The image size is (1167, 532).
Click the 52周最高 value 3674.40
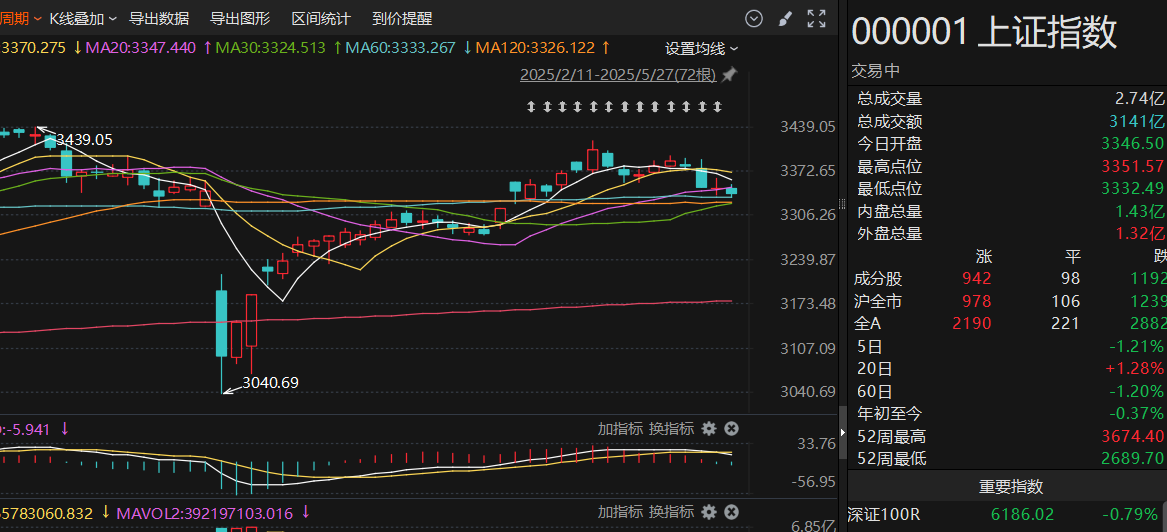(x=1133, y=436)
